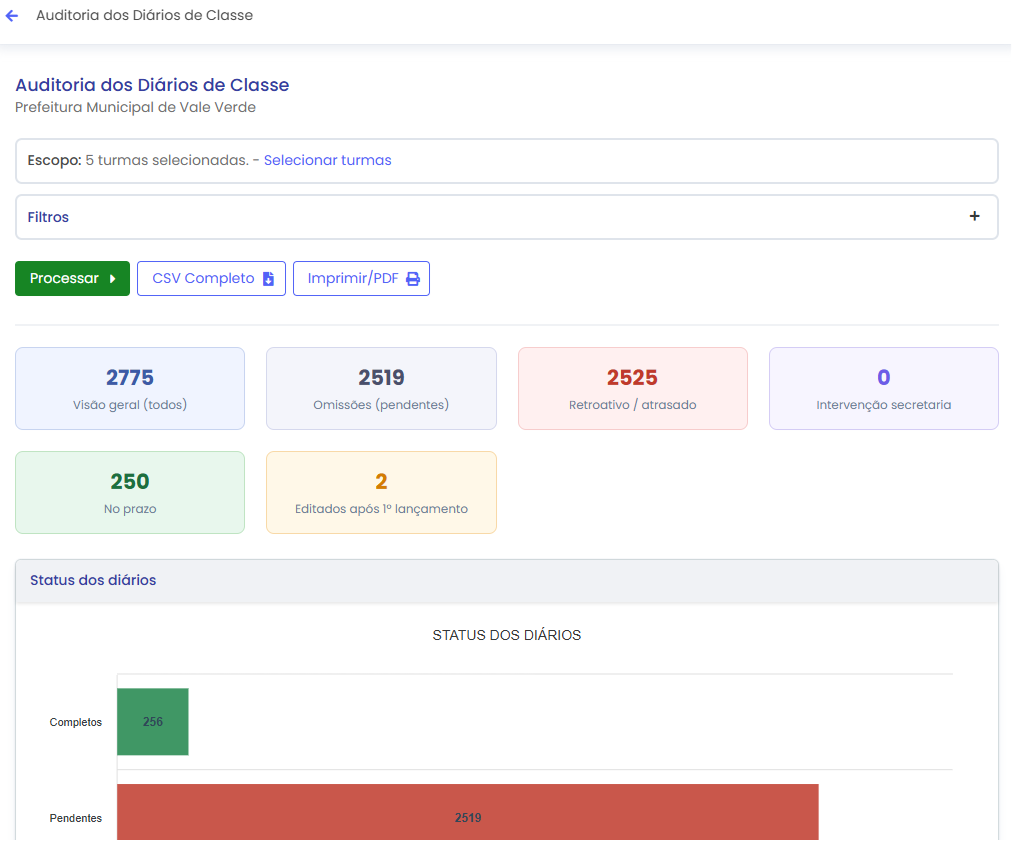Select the Retroativo / atrasado card
Image resolution: width=1012 pixels, height=841 pixels.
[x=632, y=389]
